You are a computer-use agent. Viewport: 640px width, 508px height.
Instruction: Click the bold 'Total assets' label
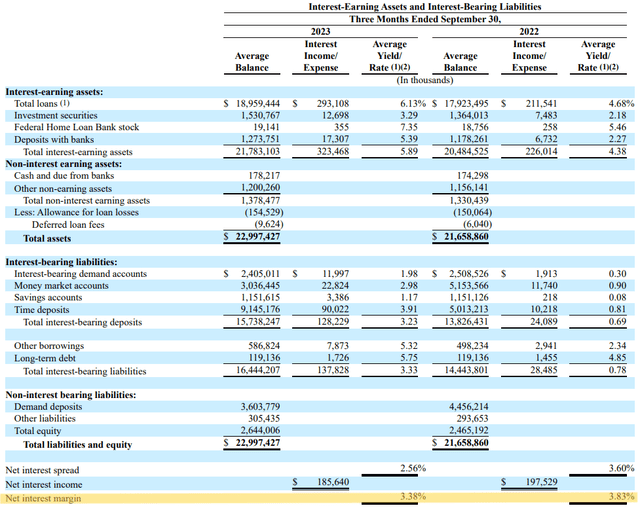(x=47, y=238)
